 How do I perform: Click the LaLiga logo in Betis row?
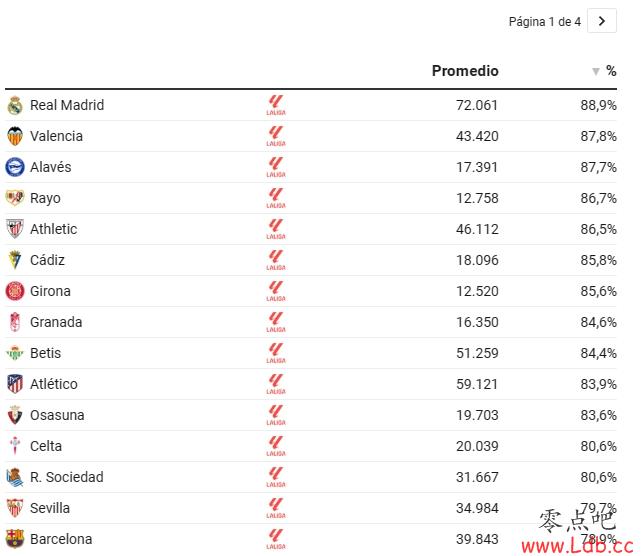(276, 353)
